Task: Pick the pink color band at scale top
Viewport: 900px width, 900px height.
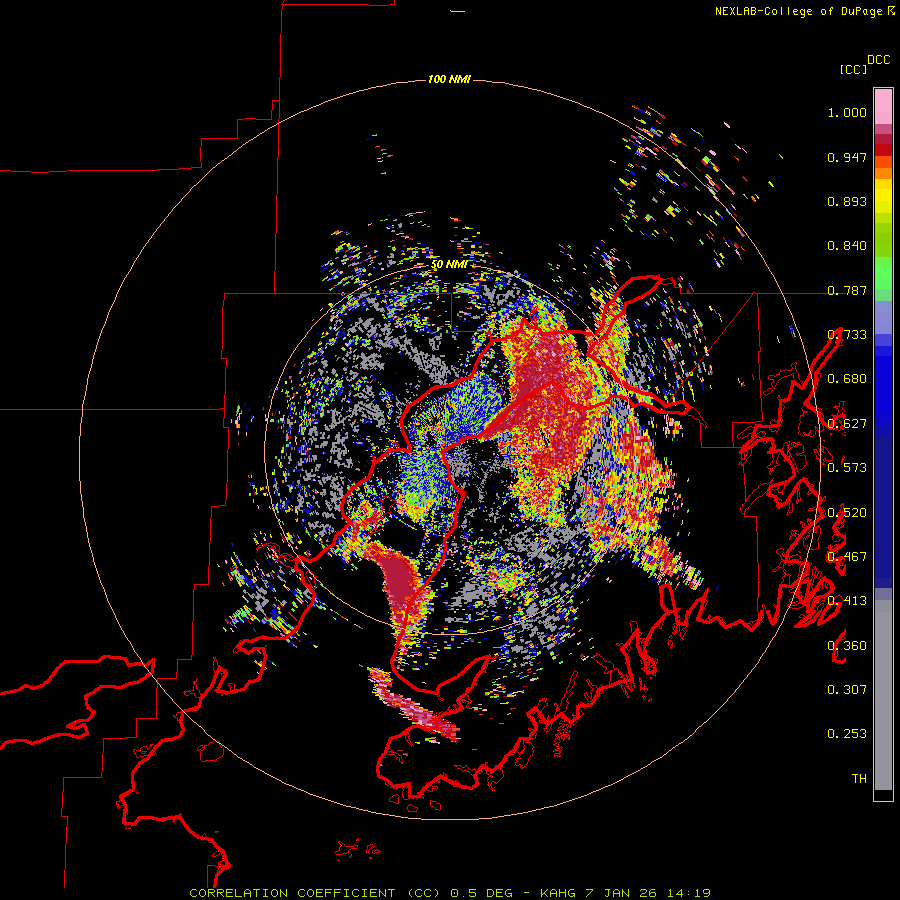Action: (883, 106)
